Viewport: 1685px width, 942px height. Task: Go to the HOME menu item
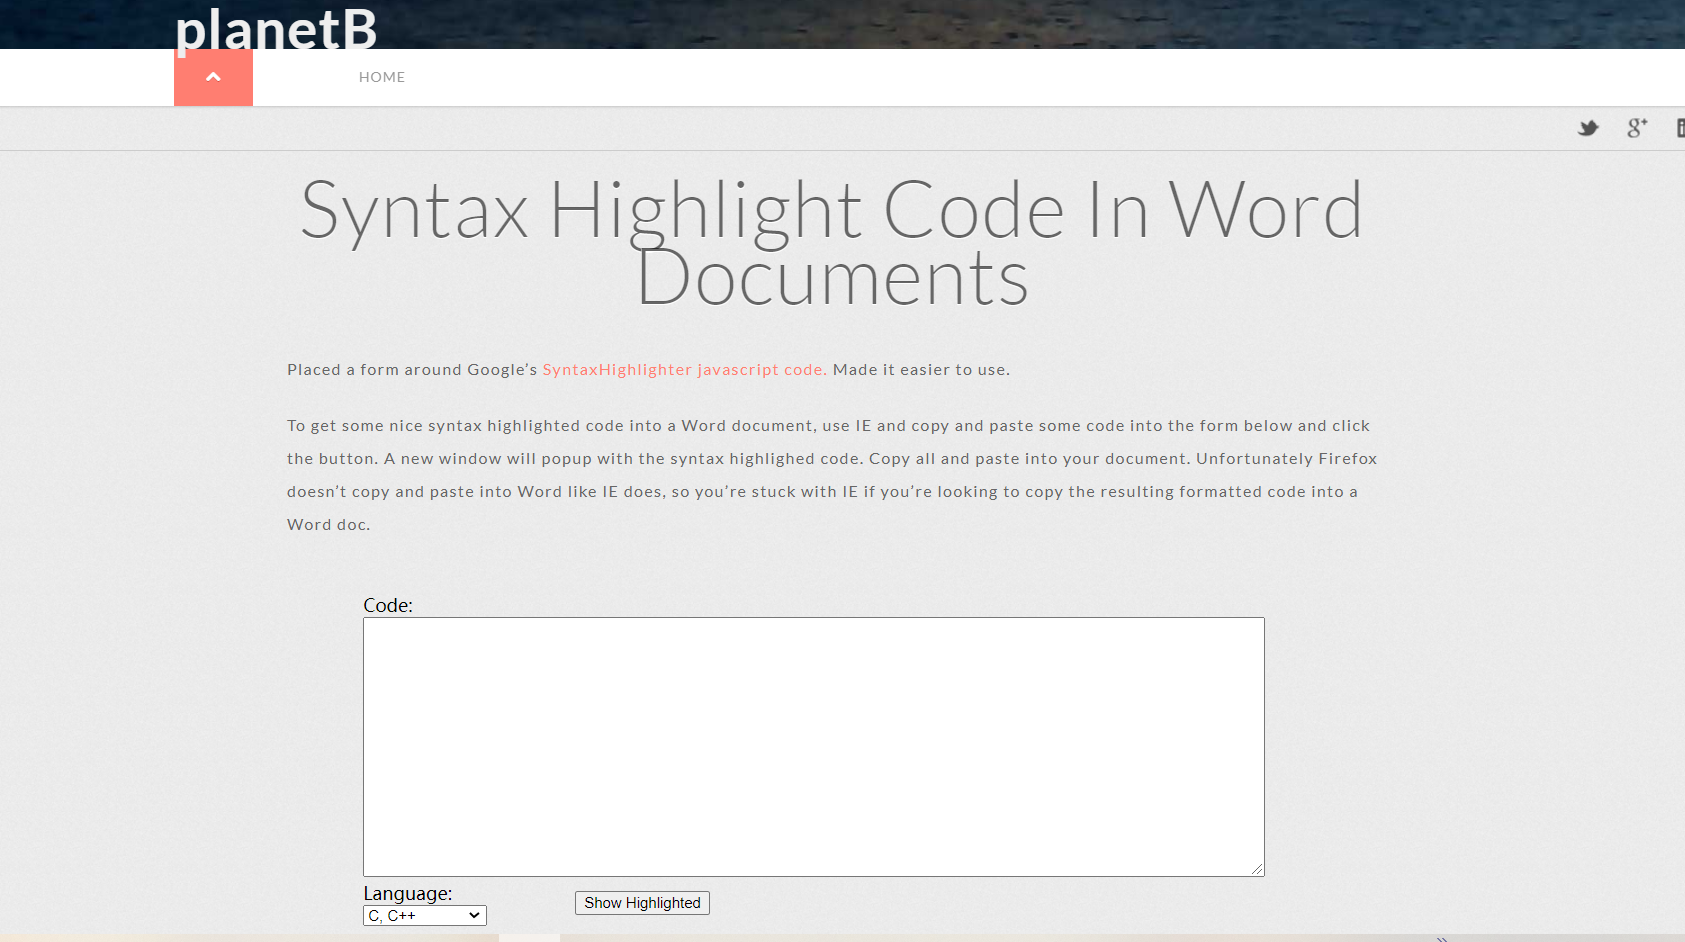click(382, 77)
